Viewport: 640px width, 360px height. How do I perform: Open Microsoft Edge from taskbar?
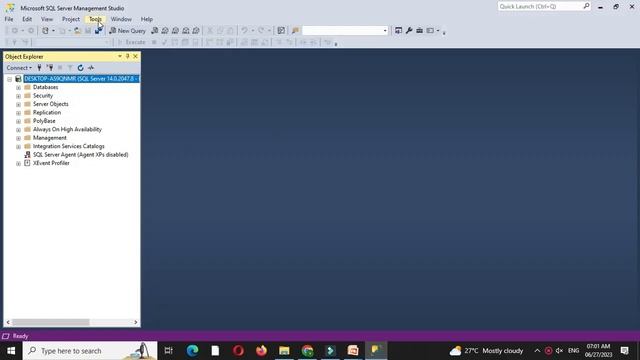click(192, 351)
